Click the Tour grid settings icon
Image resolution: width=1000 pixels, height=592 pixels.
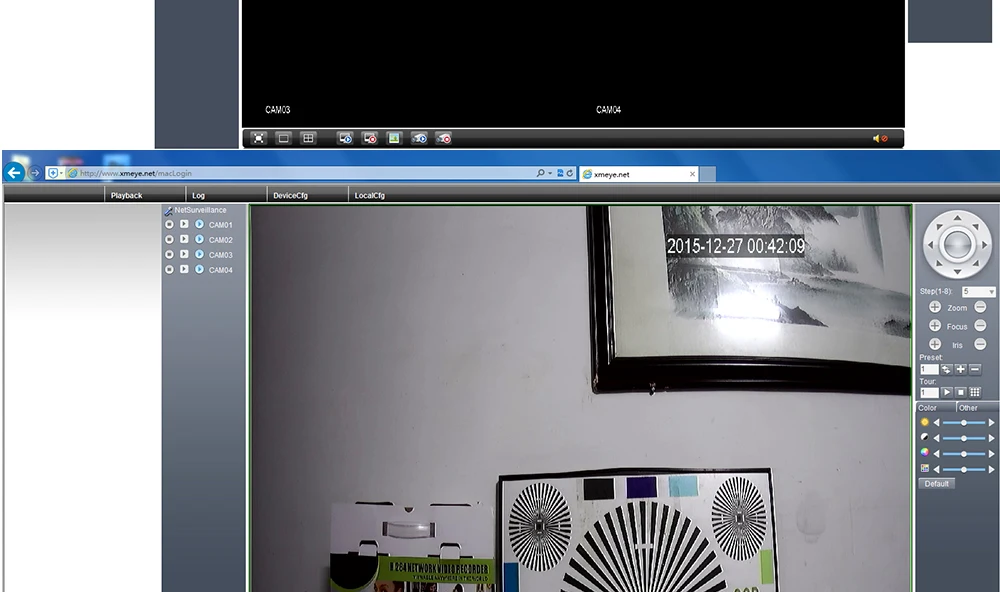point(974,392)
